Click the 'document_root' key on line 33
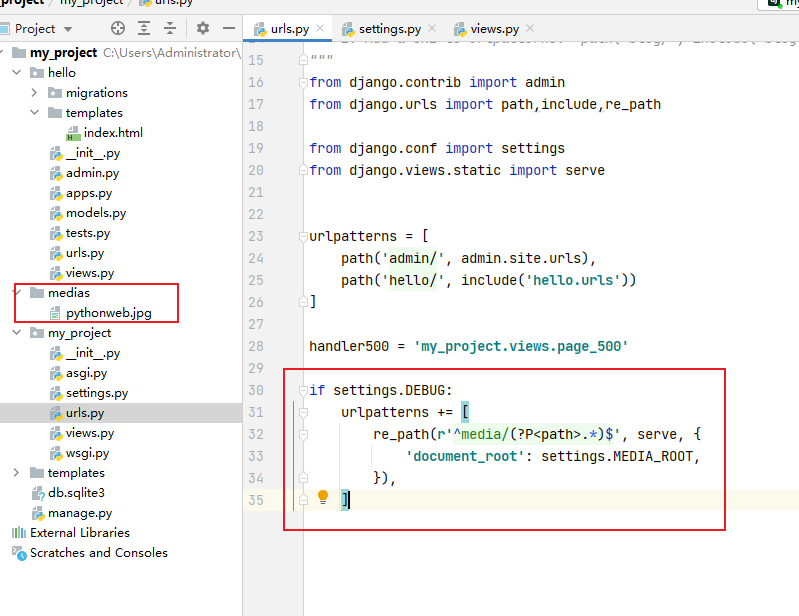This screenshot has width=799, height=616. 465,457
